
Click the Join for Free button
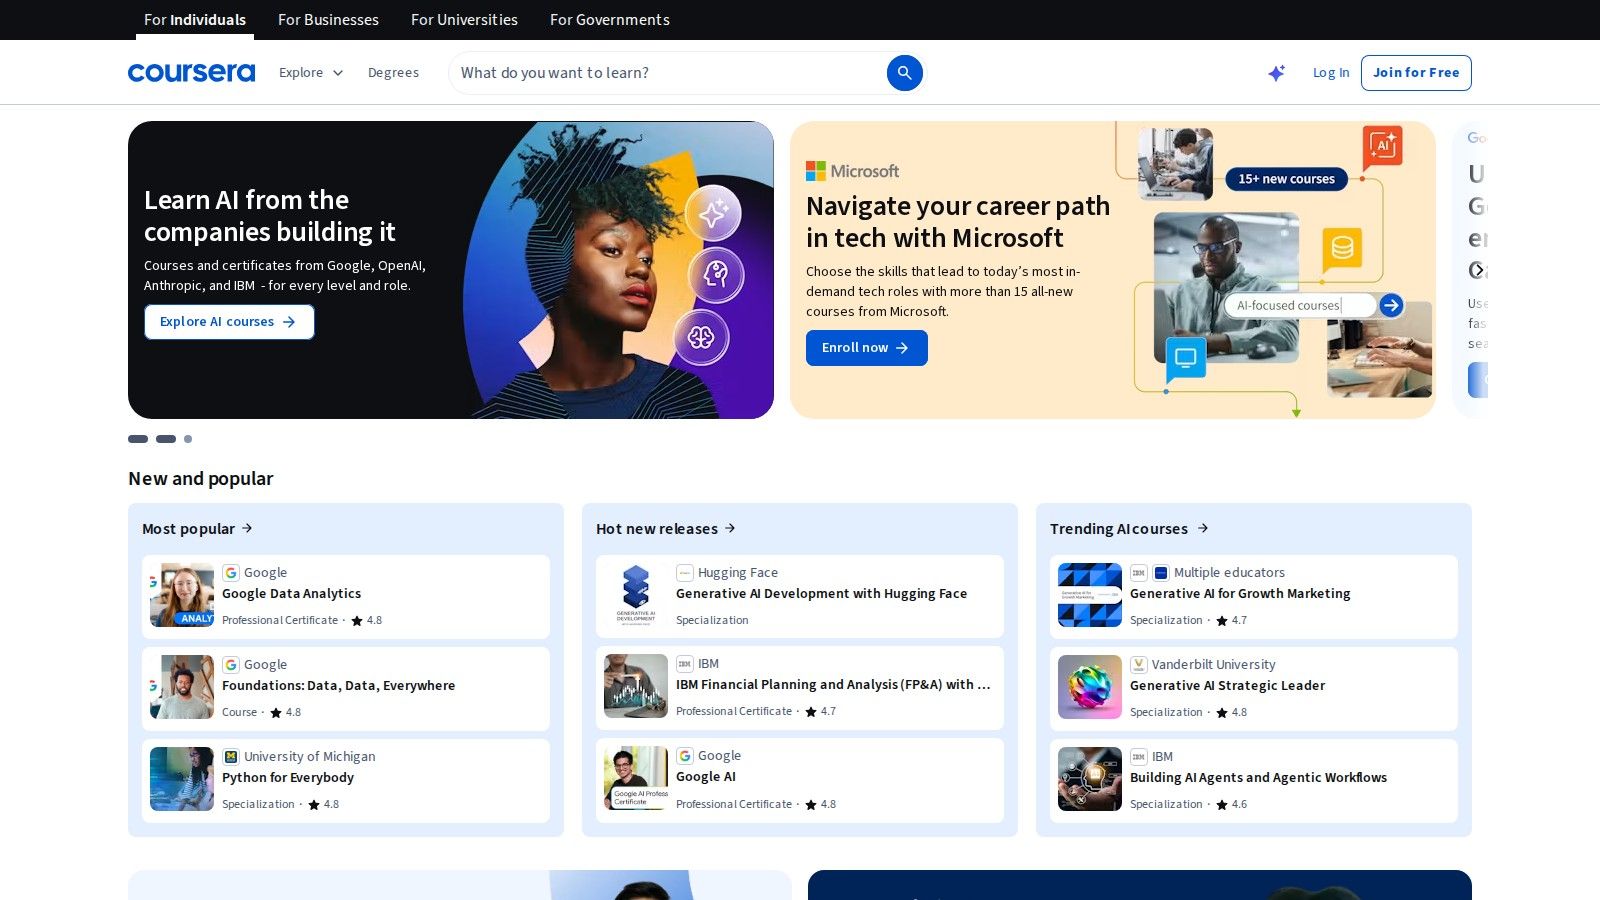click(x=1416, y=73)
